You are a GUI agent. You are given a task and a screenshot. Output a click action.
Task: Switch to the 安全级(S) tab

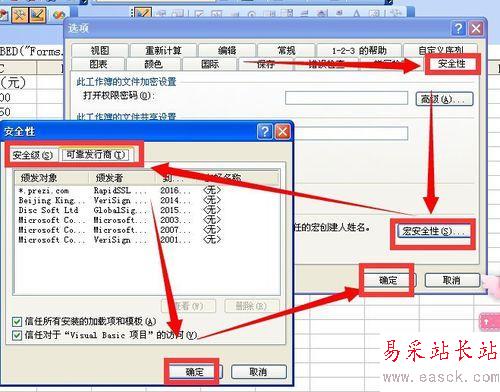tap(33, 155)
